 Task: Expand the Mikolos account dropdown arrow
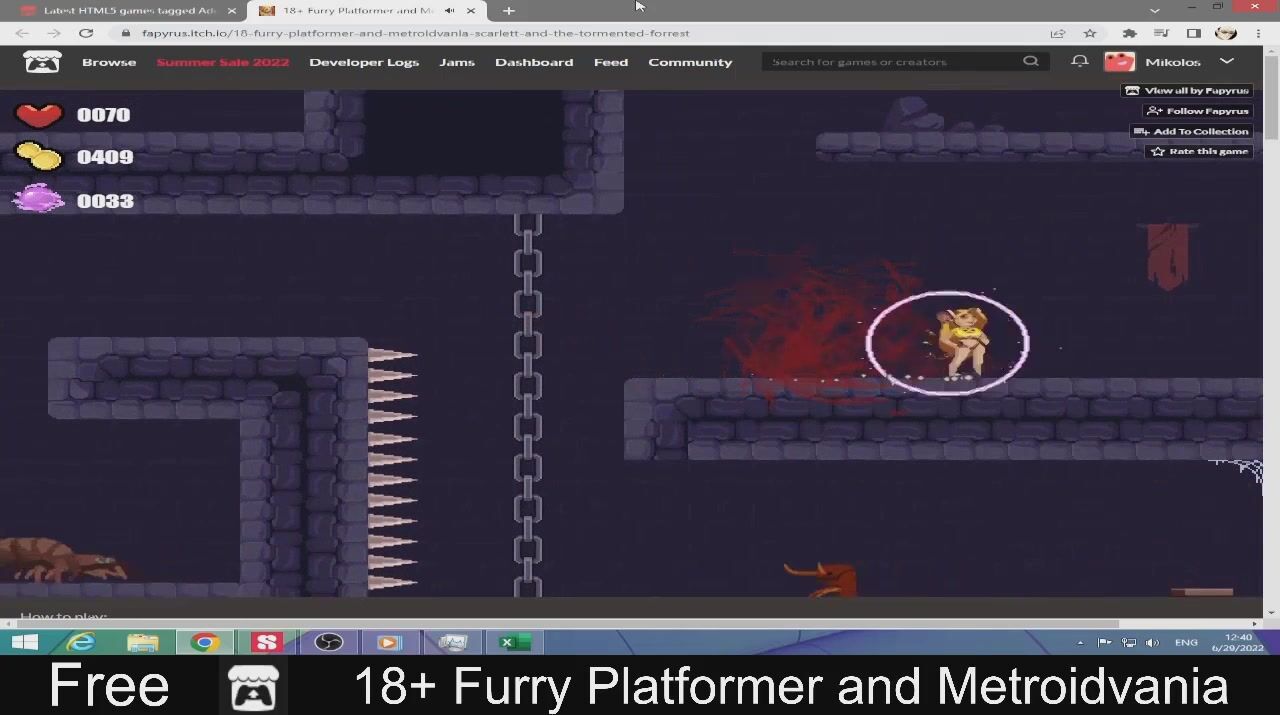click(x=1227, y=62)
